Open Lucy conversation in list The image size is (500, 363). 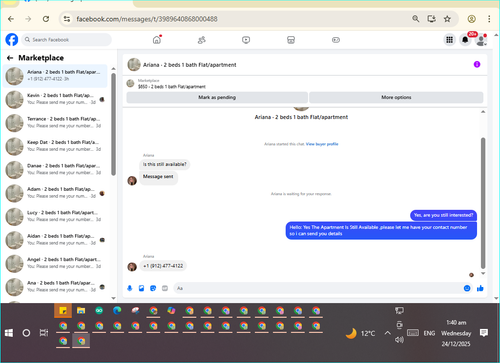55,216
